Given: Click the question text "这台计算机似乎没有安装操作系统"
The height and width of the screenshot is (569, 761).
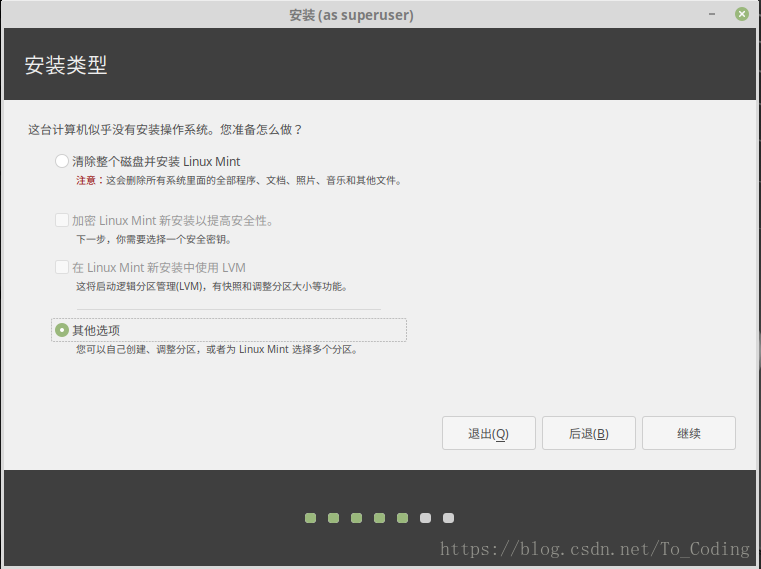Looking at the screenshot, I should pos(165,130).
